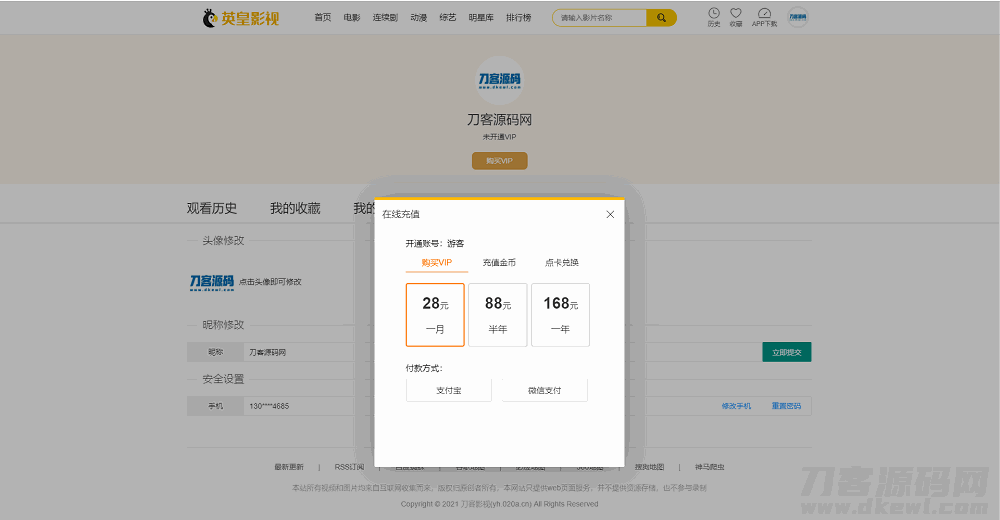This screenshot has height=520, width=1000.
Task: Focus the movie name search field
Action: point(600,18)
